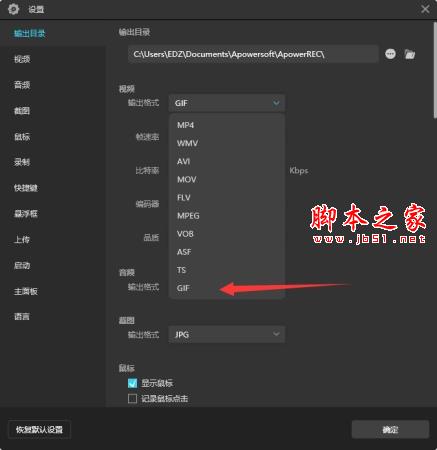437x450 pixels.
Task: Switch to the 上传 sidebar section
Action: (x=22, y=240)
